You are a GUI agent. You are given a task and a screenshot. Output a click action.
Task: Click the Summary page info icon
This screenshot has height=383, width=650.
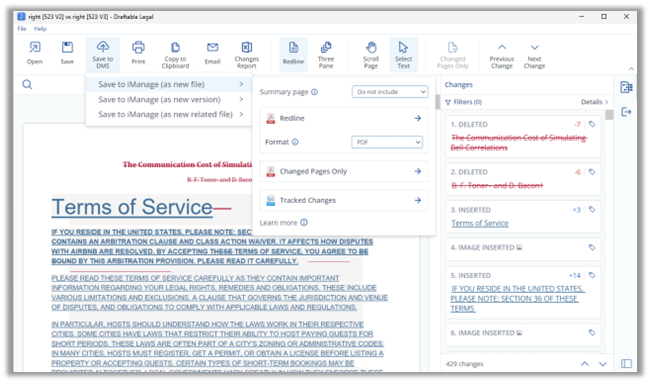tap(315, 92)
